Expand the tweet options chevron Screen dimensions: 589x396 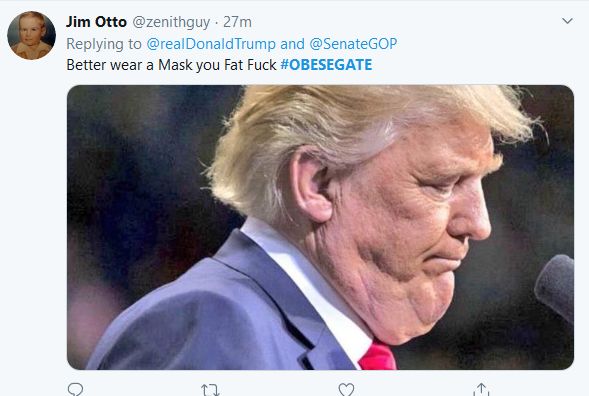tap(567, 21)
